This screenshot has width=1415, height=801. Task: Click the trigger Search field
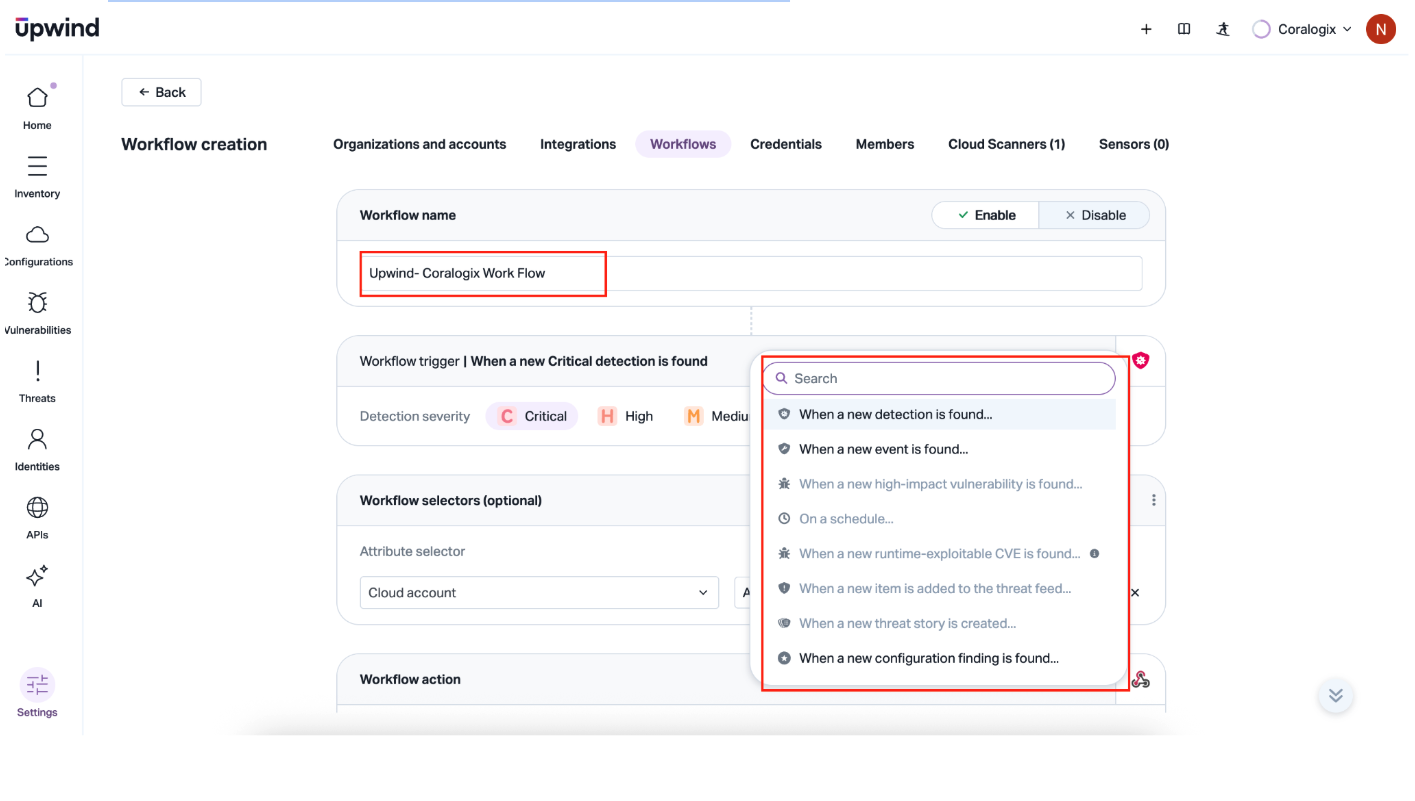point(940,378)
